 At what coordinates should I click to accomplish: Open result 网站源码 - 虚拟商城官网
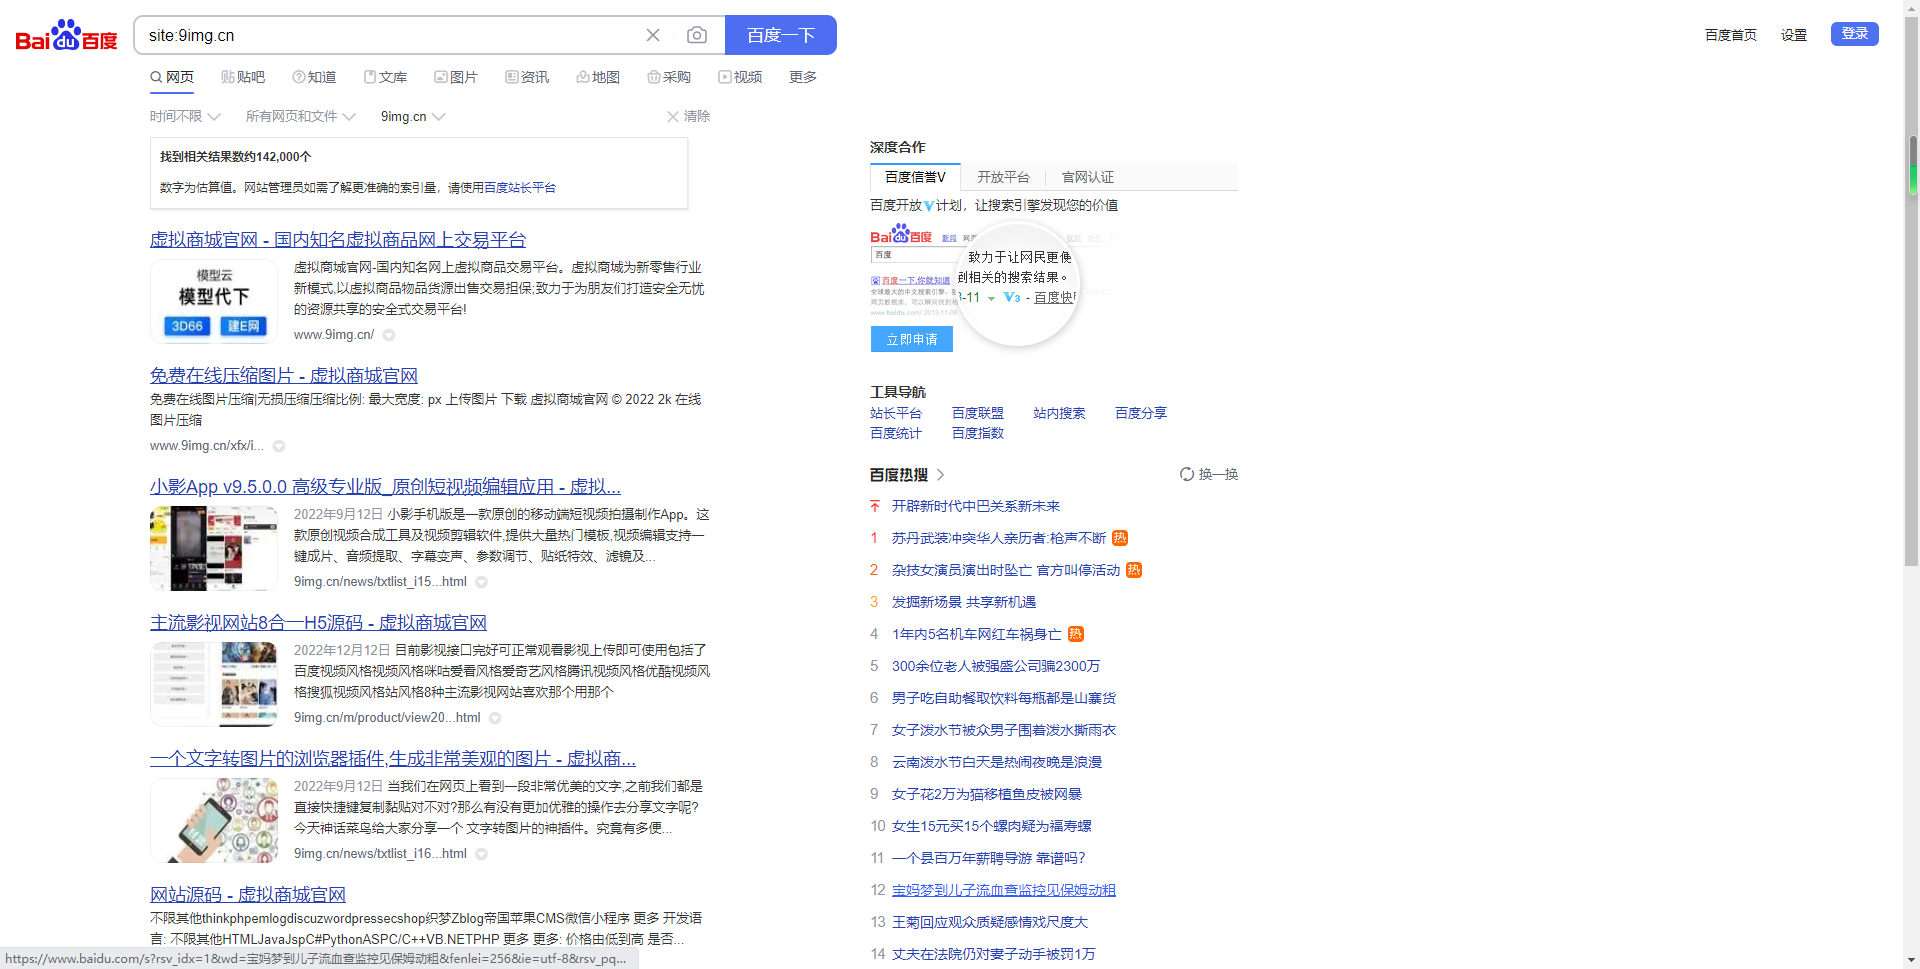point(248,894)
